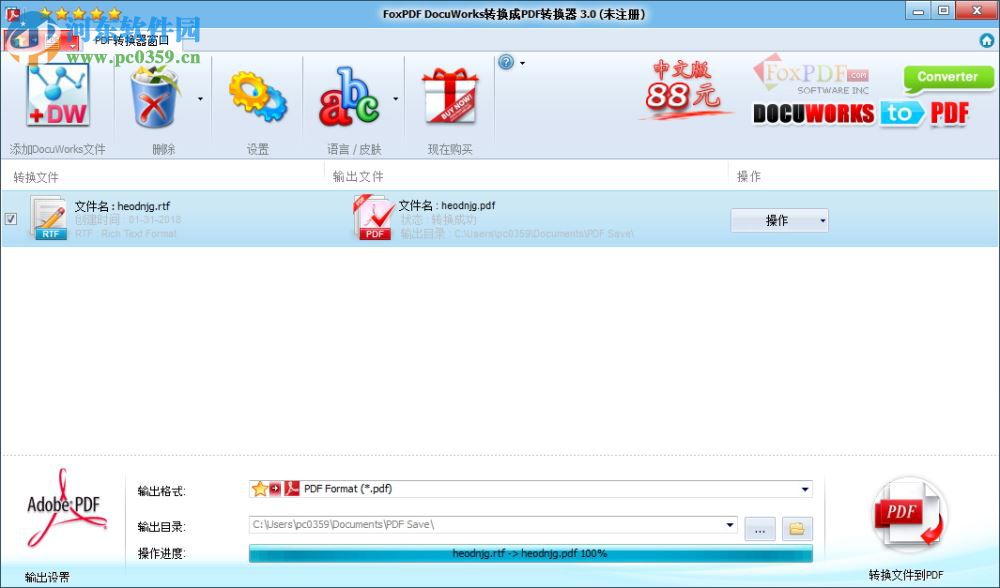Click the 语言/皮肤 abc icon
Image resolution: width=1000 pixels, height=588 pixels.
click(350, 100)
